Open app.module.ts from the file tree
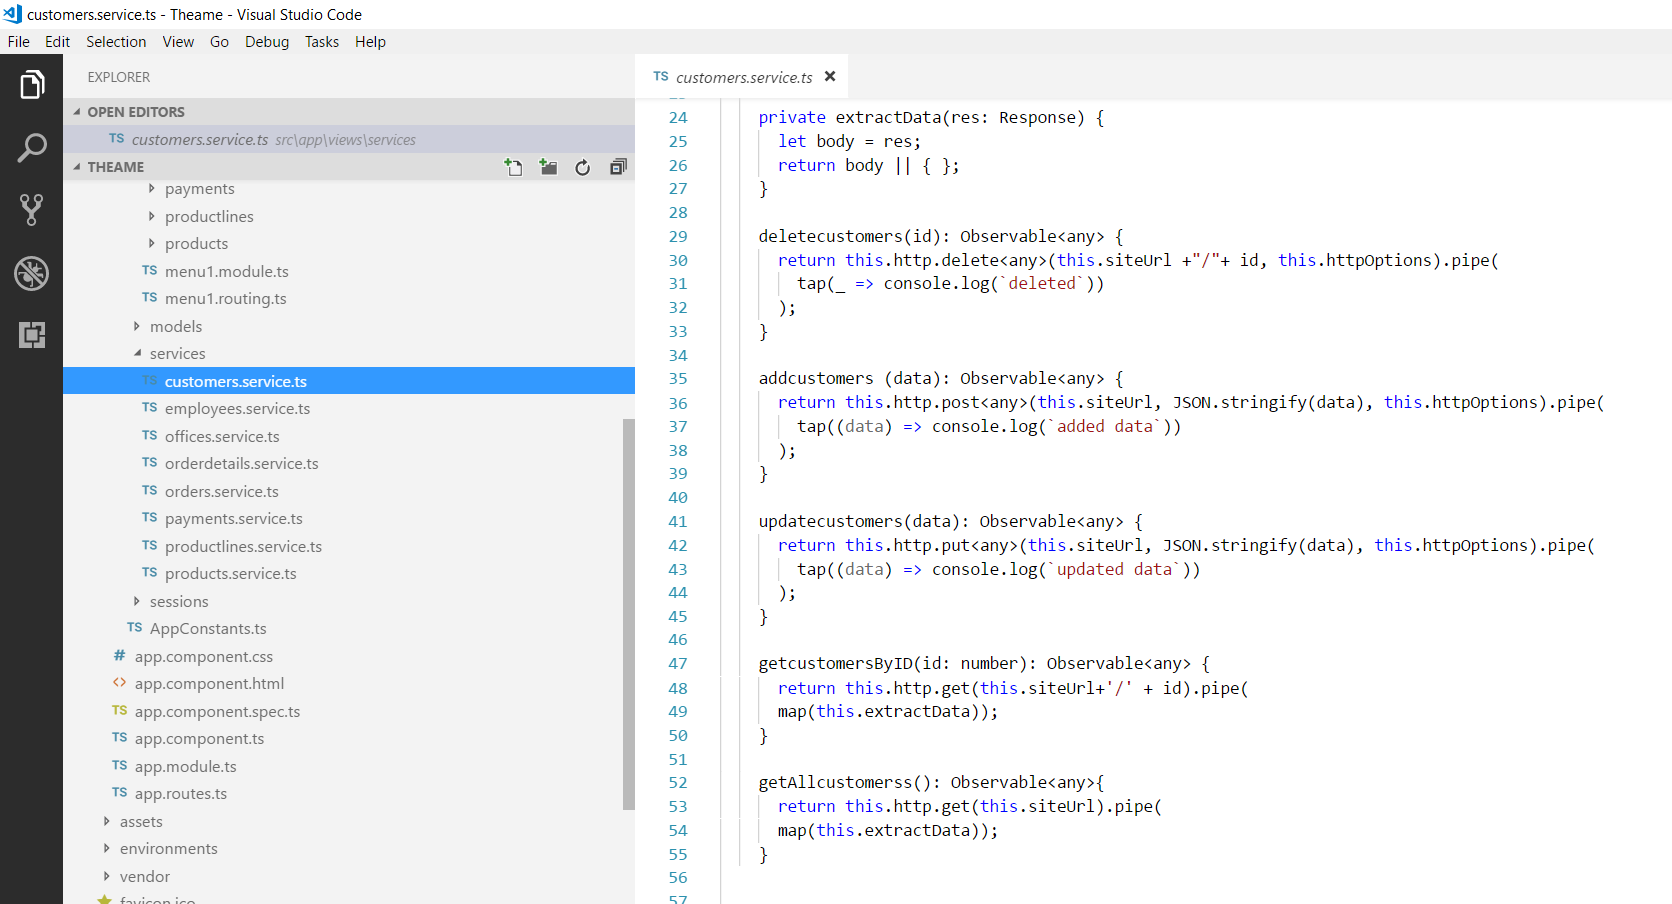The image size is (1672, 904). click(185, 767)
